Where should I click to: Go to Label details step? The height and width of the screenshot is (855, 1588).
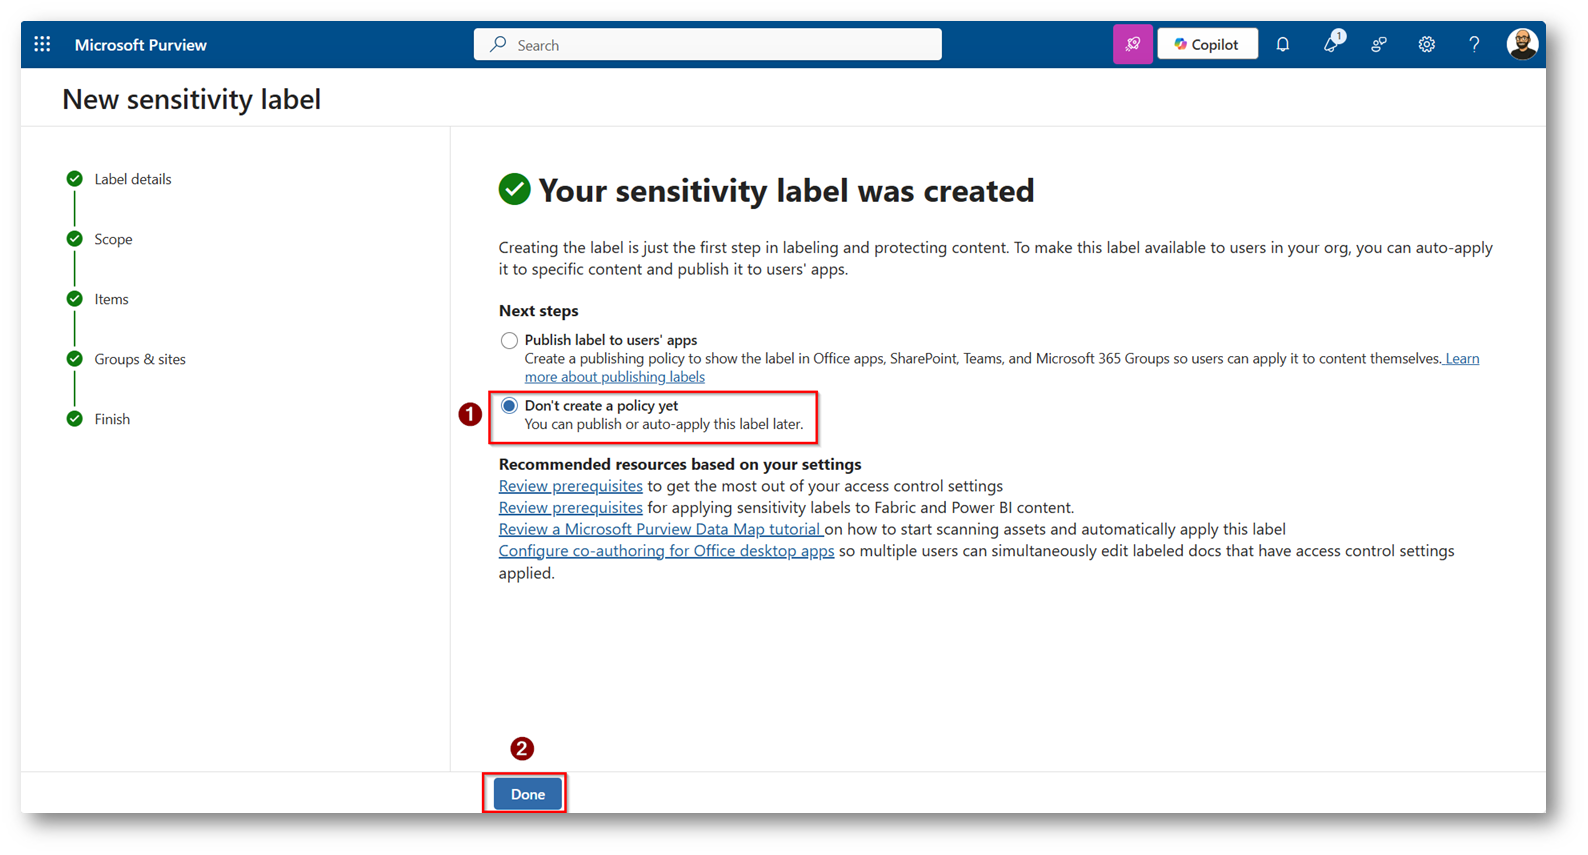[x=132, y=179]
